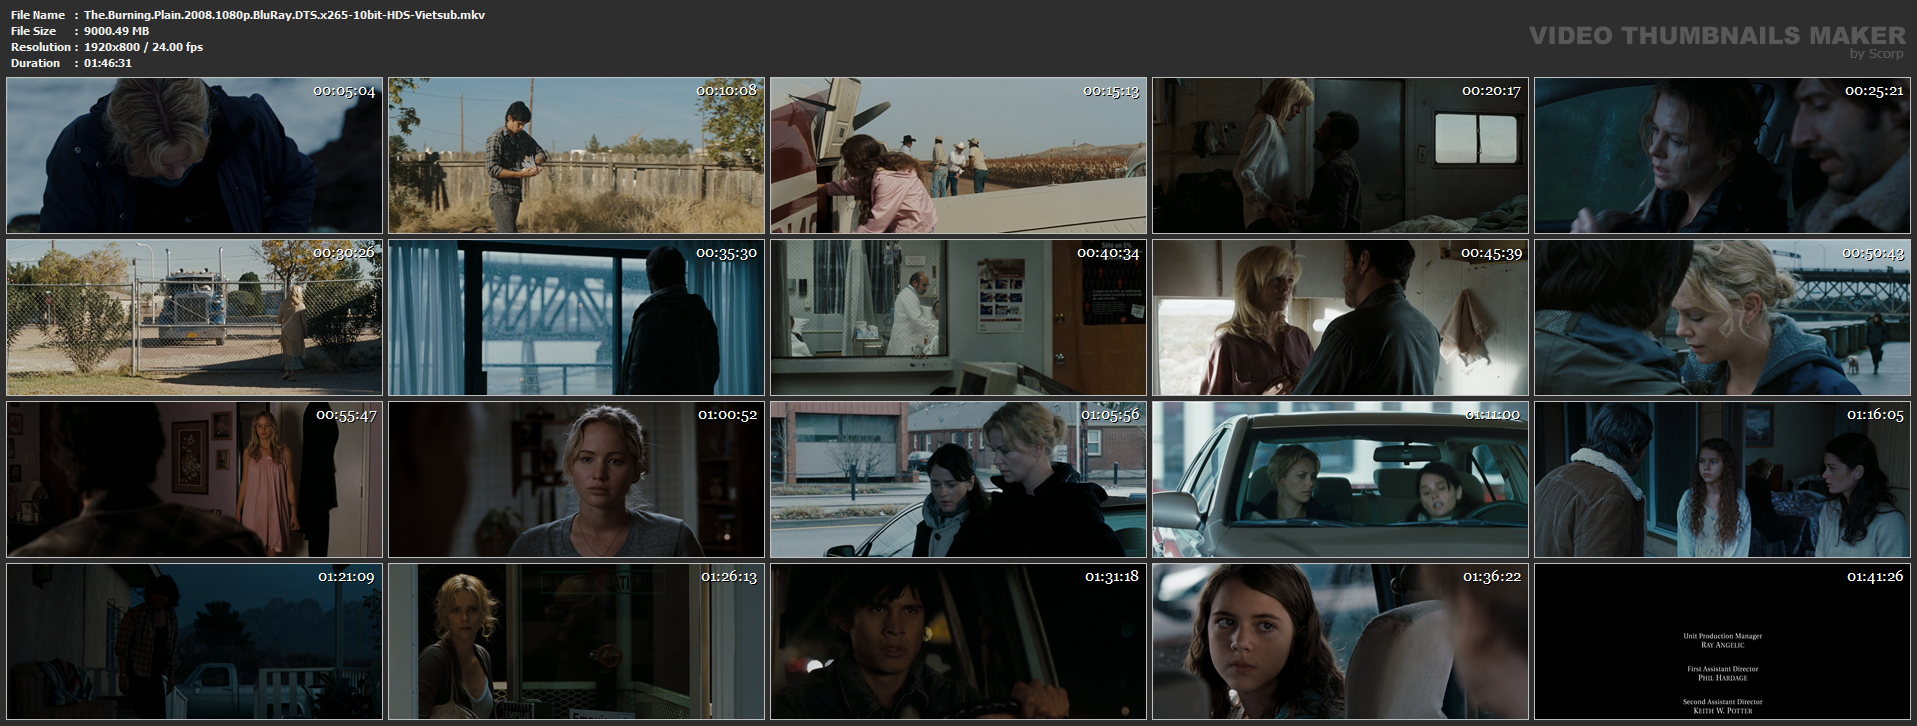Select the file size value 9000.49 MB

(x=116, y=31)
